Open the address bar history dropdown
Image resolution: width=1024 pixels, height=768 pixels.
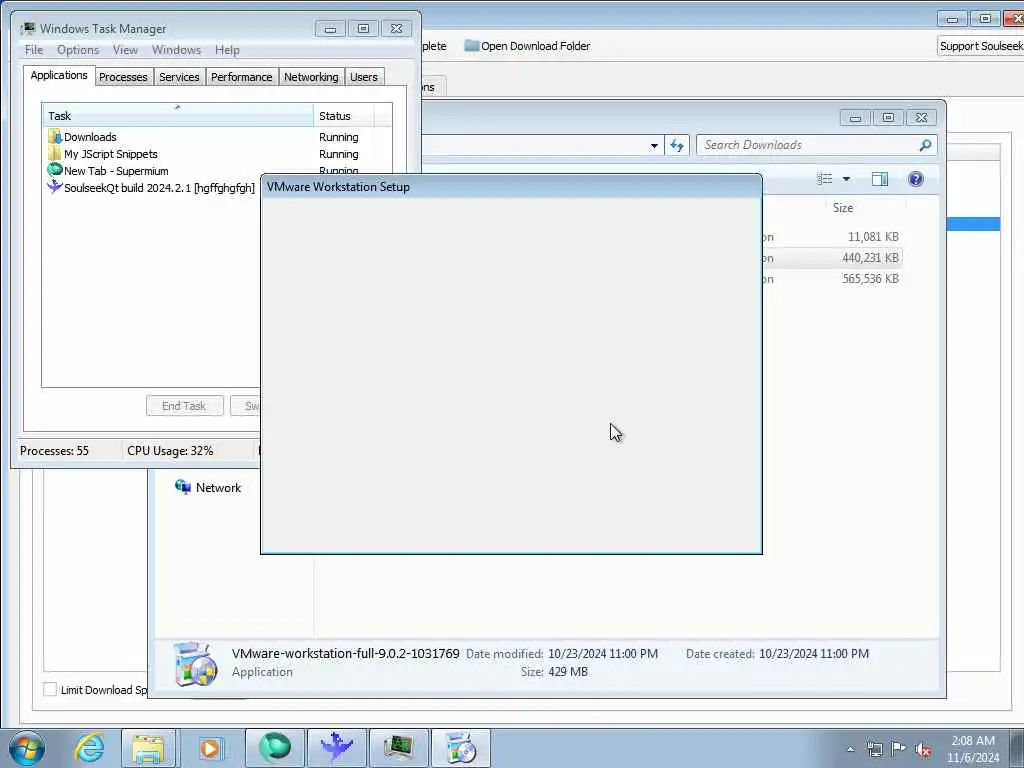654,146
